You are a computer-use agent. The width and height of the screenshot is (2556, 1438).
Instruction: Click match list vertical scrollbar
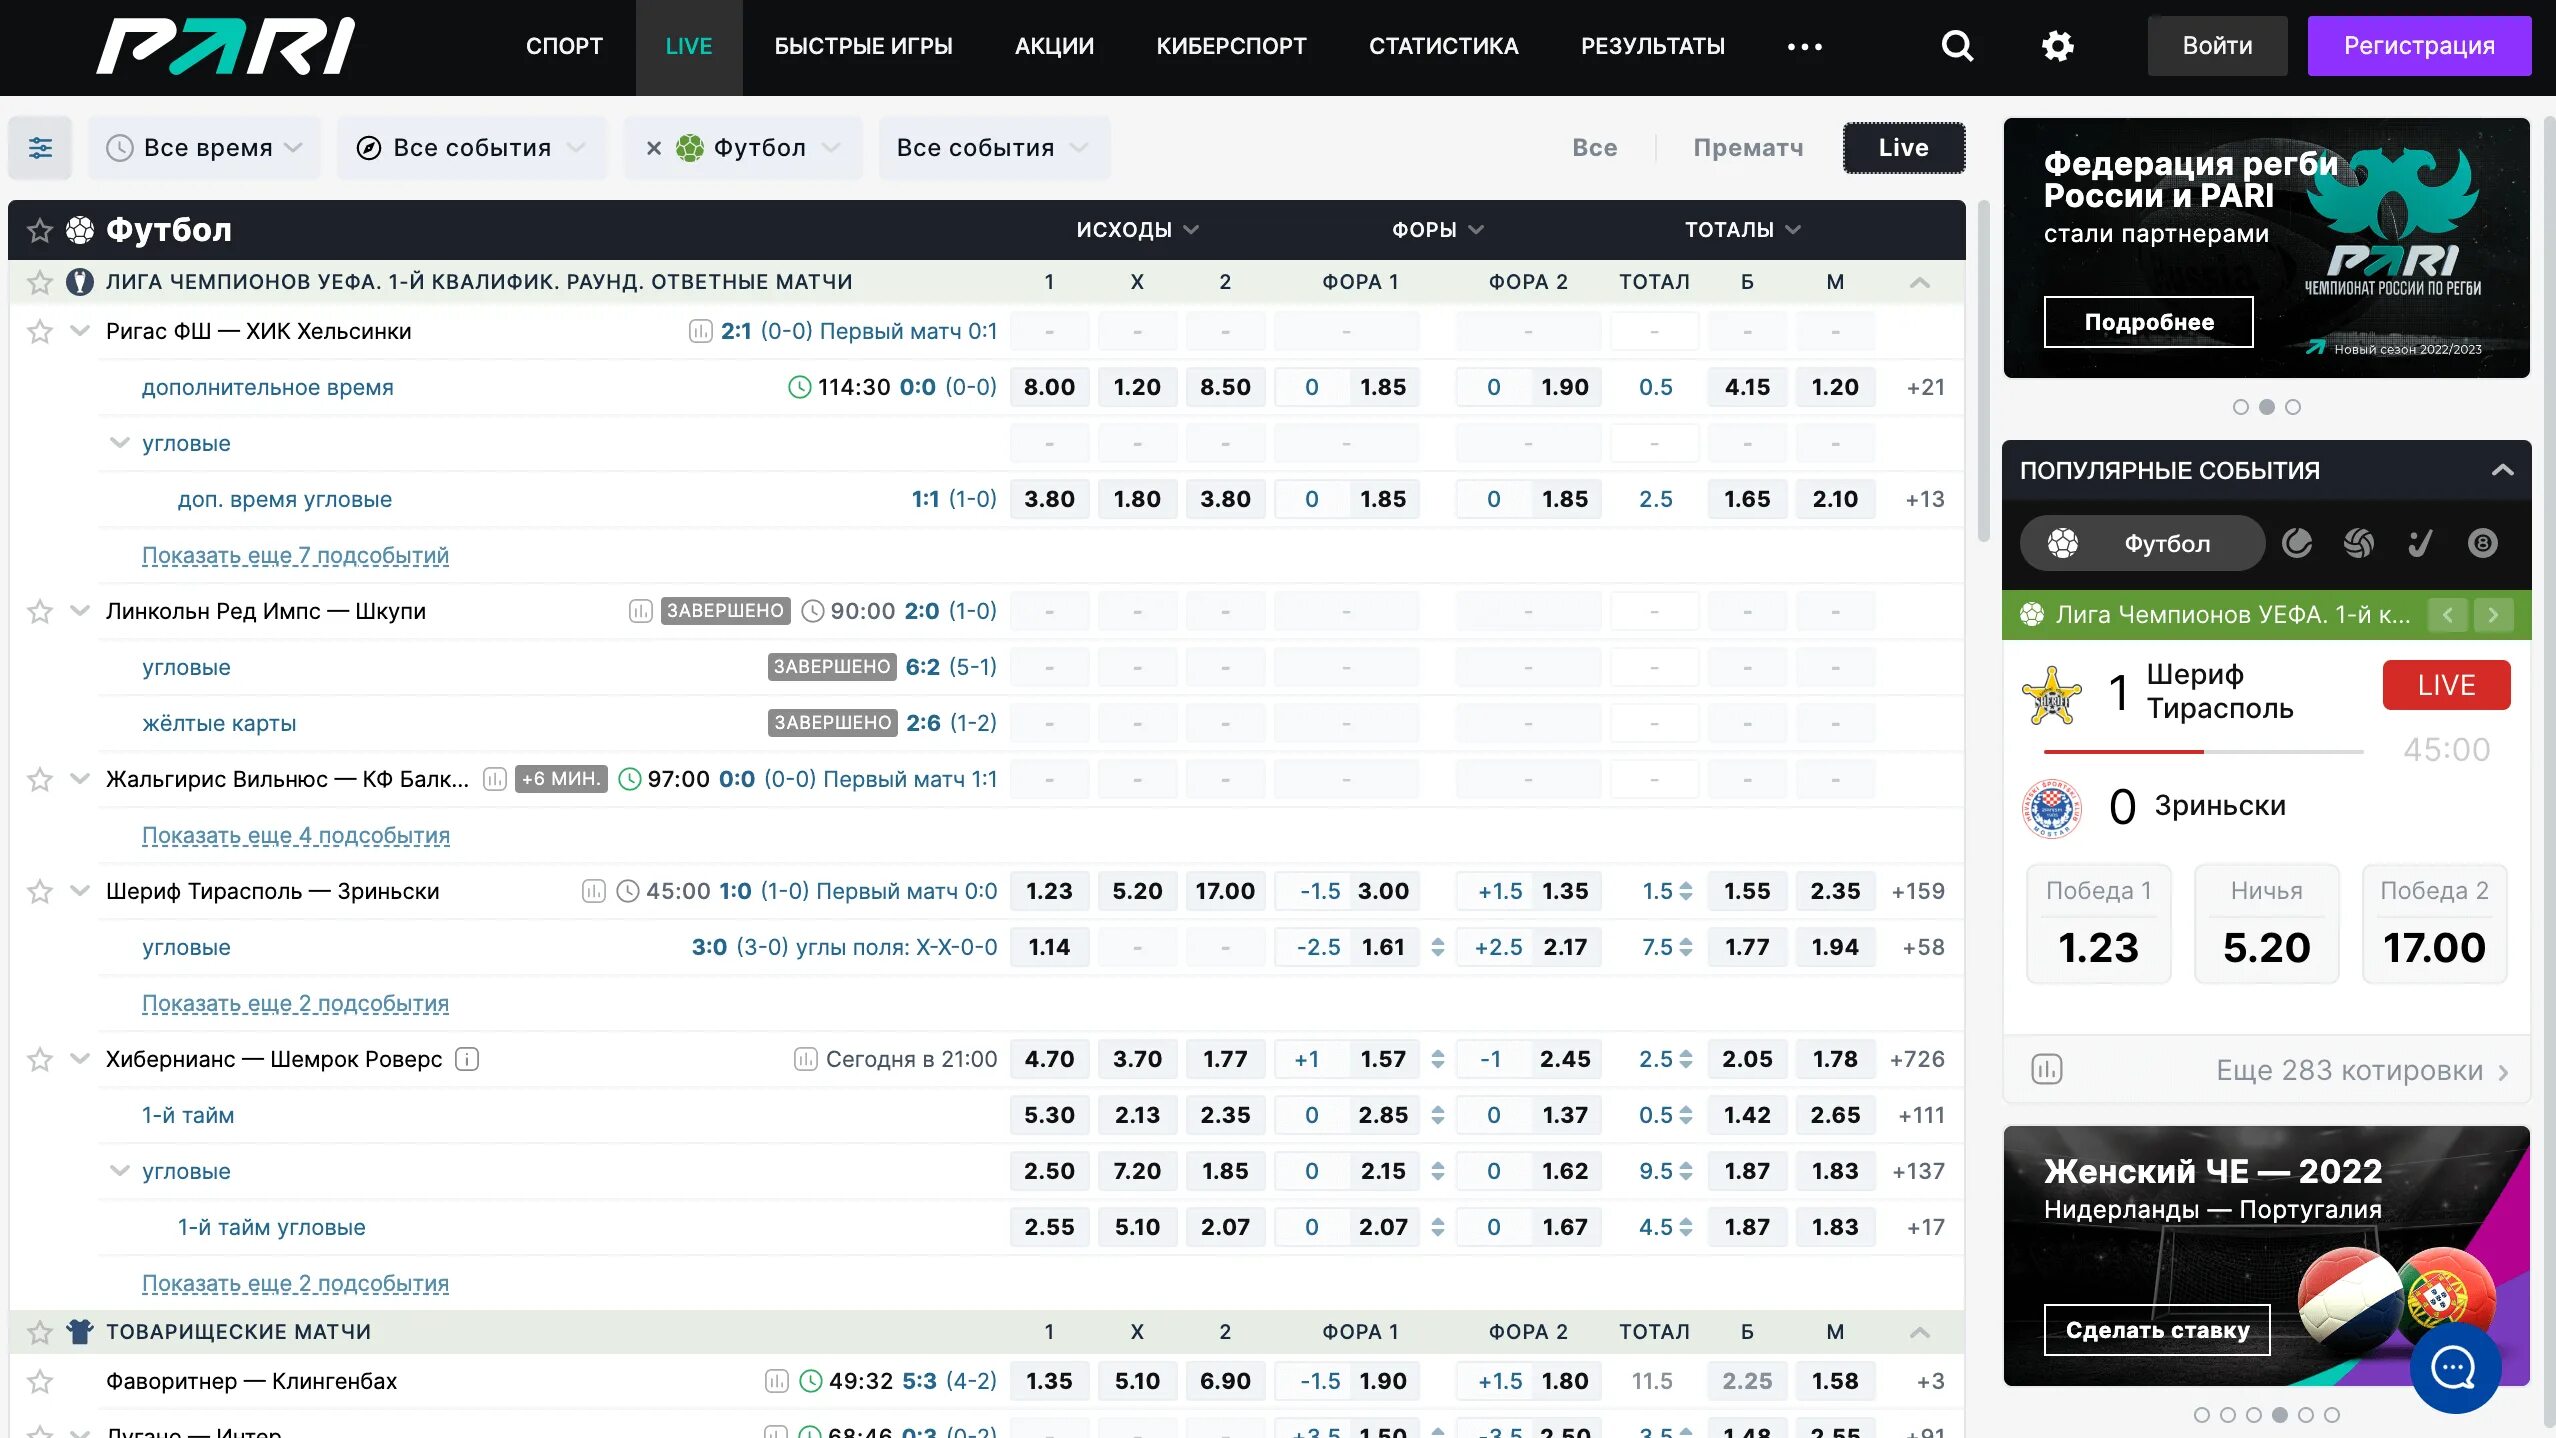1984,370
